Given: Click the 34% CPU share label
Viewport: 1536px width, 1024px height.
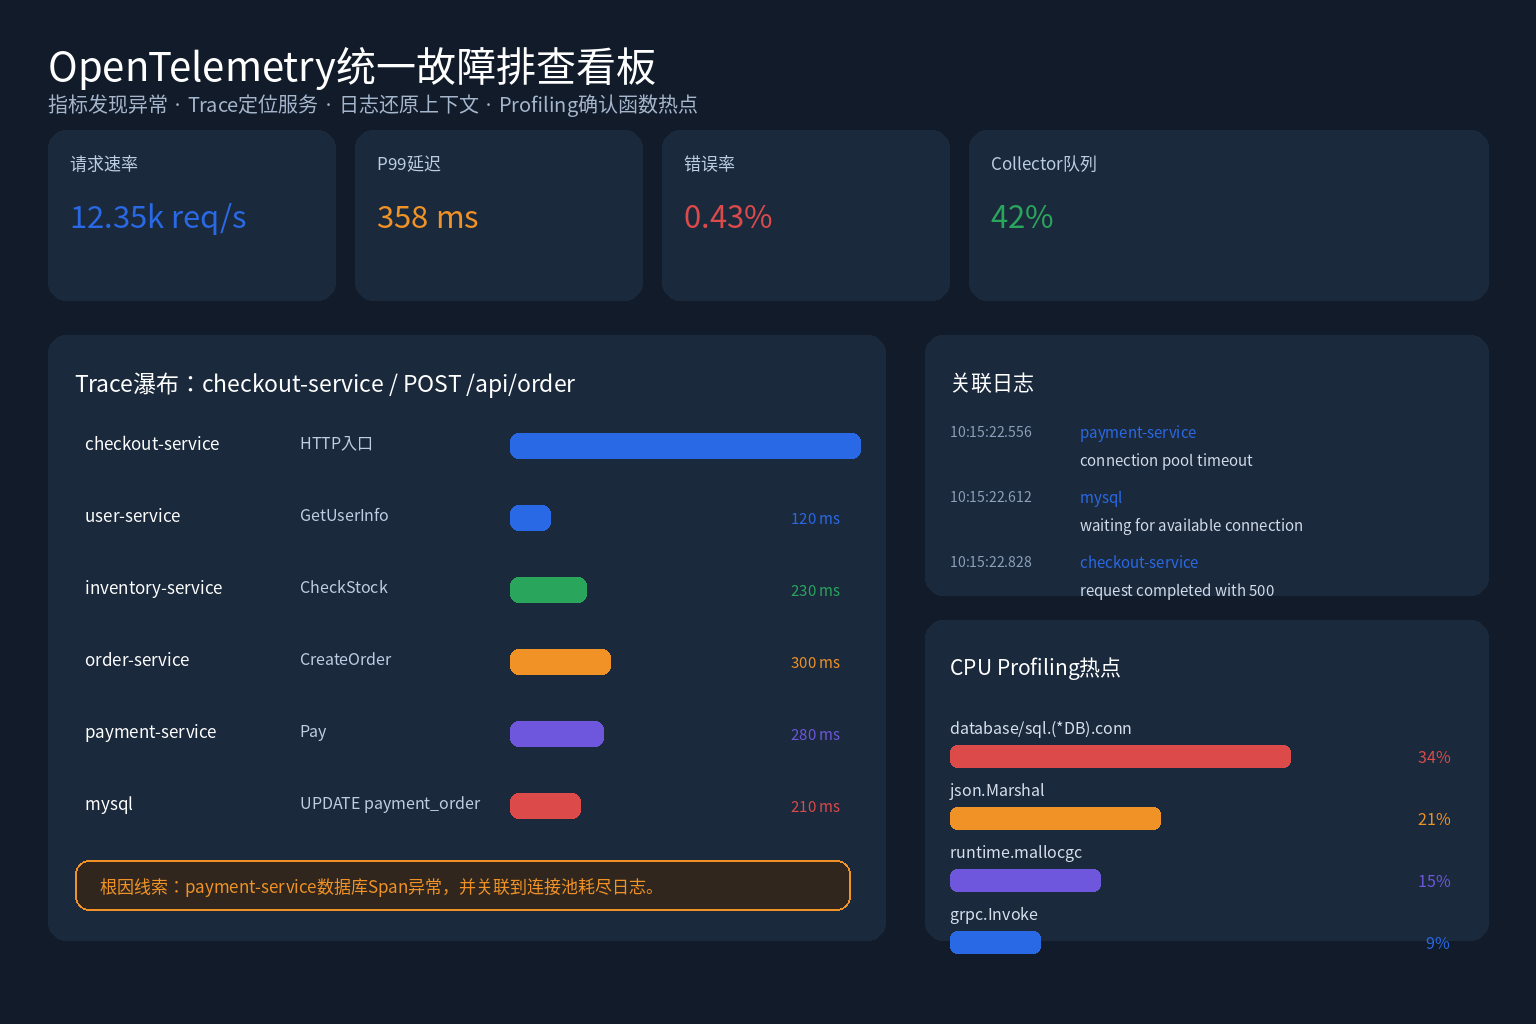Looking at the screenshot, I should coord(1434,757).
